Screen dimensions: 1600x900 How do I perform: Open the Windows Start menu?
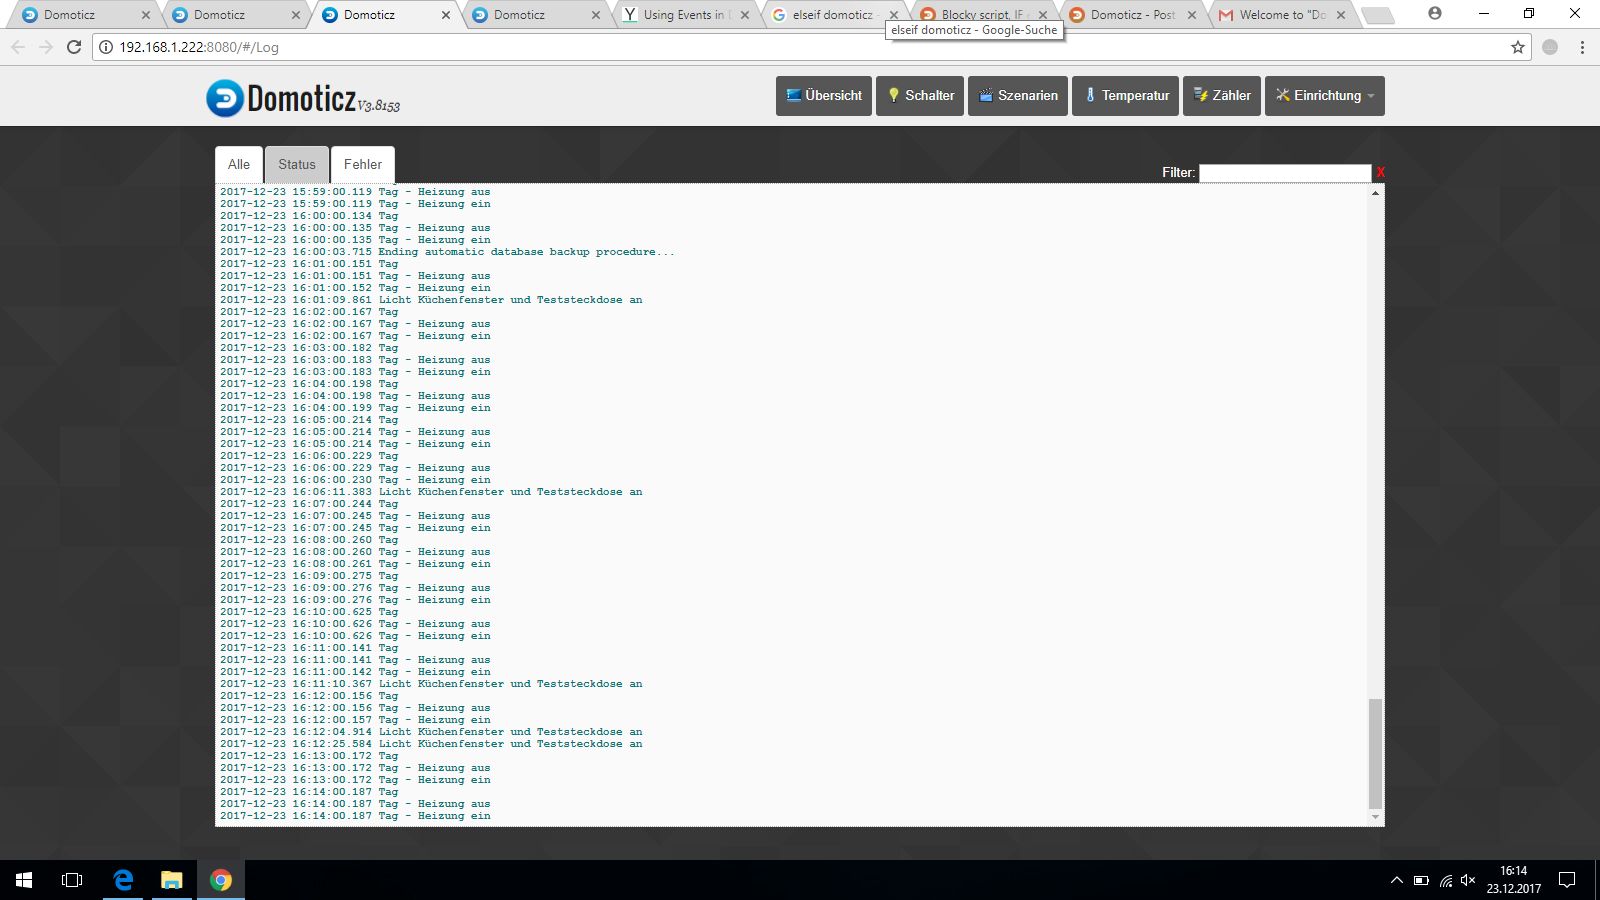pos(24,880)
